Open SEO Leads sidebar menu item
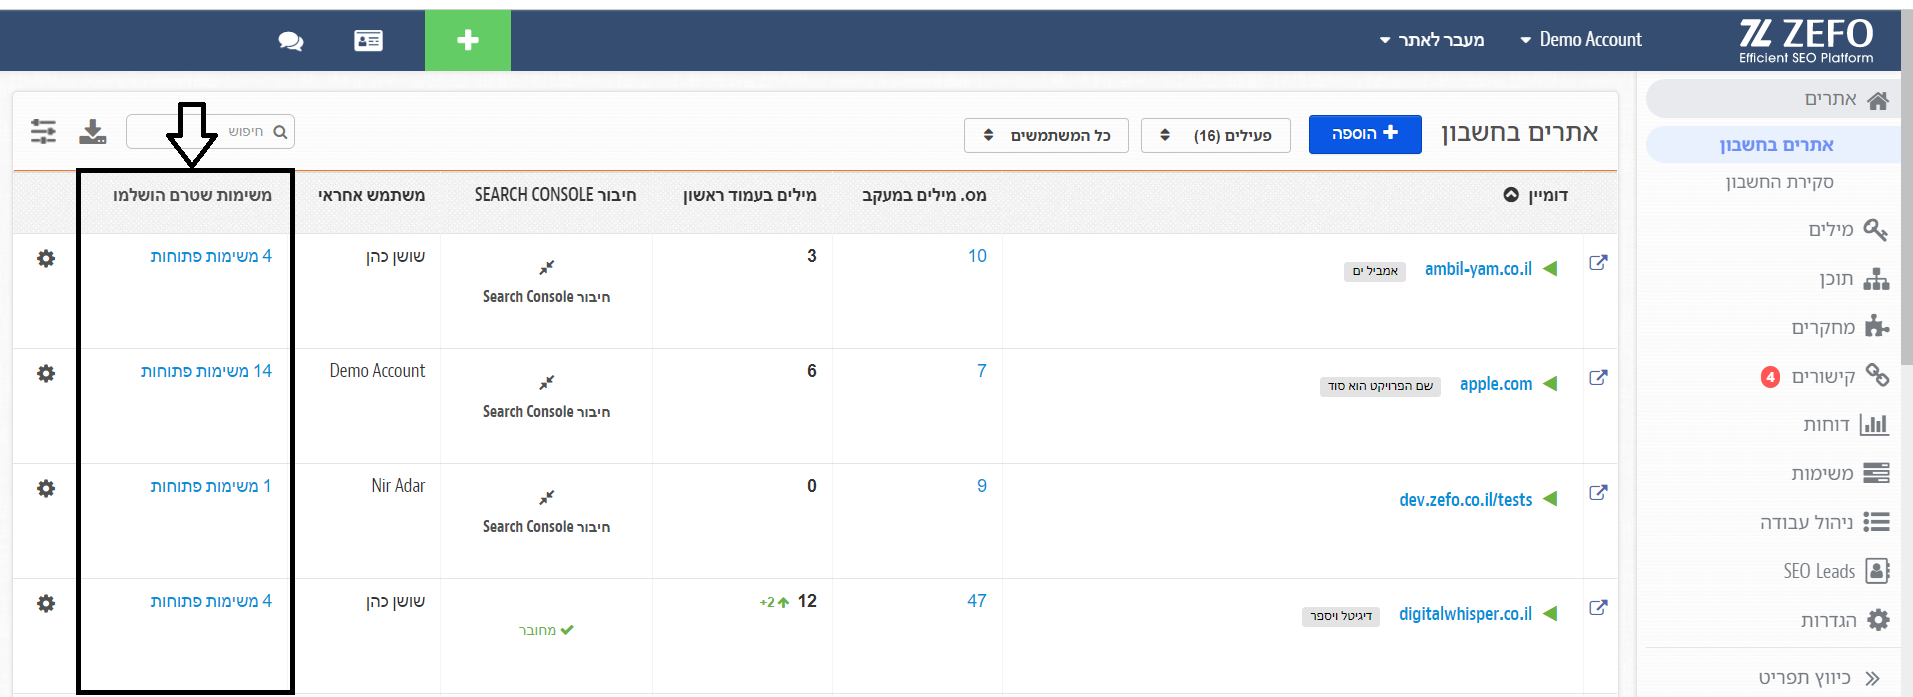The width and height of the screenshot is (1913, 697). pyautogui.click(x=1836, y=571)
